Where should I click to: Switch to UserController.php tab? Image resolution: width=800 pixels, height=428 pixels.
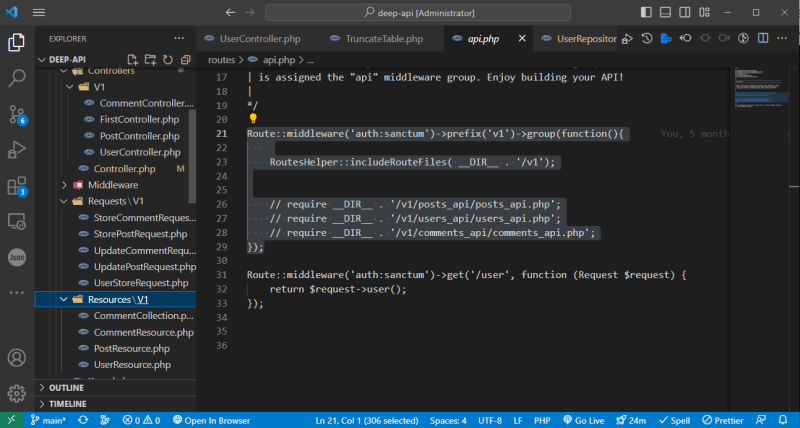tap(259, 39)
